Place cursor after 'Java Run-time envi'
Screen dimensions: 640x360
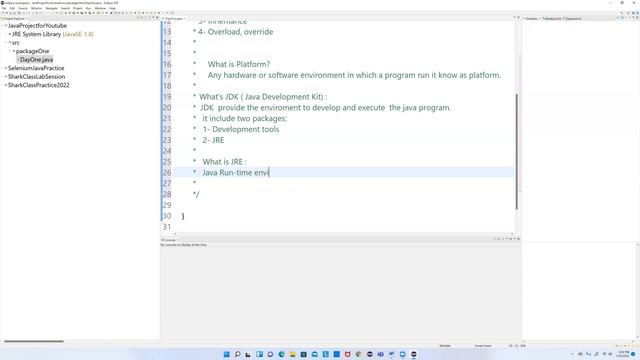(x=269, y=173)
